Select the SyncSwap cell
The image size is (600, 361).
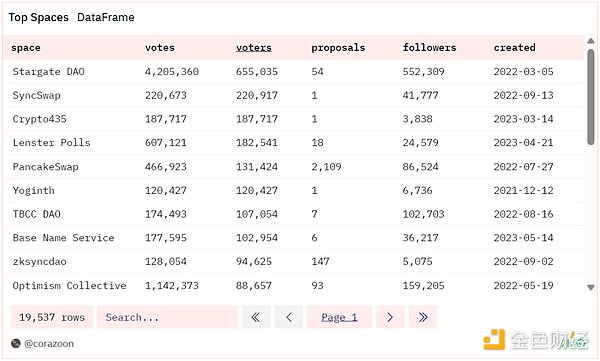[x=36, y=95]
